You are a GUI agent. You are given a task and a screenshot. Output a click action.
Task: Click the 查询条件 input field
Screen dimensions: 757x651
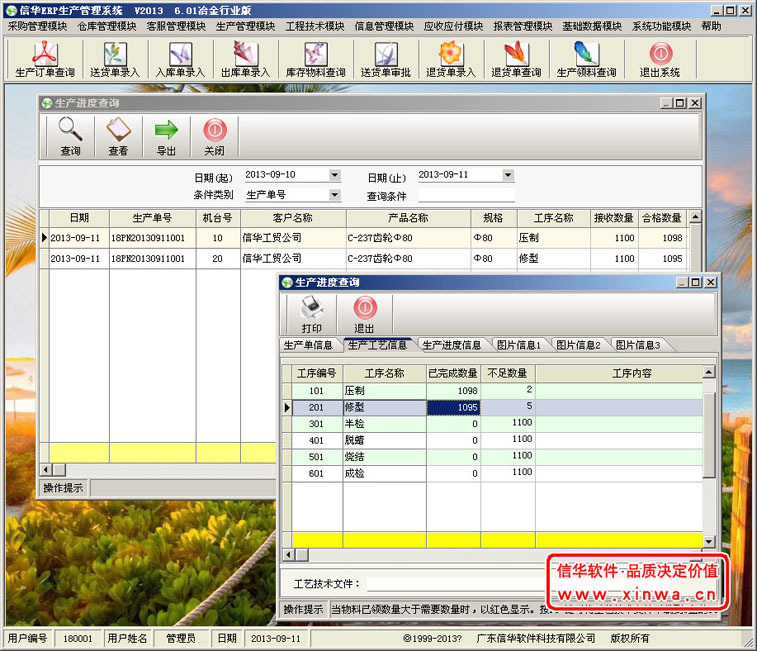pyautogui.click(x=466, y=196)
